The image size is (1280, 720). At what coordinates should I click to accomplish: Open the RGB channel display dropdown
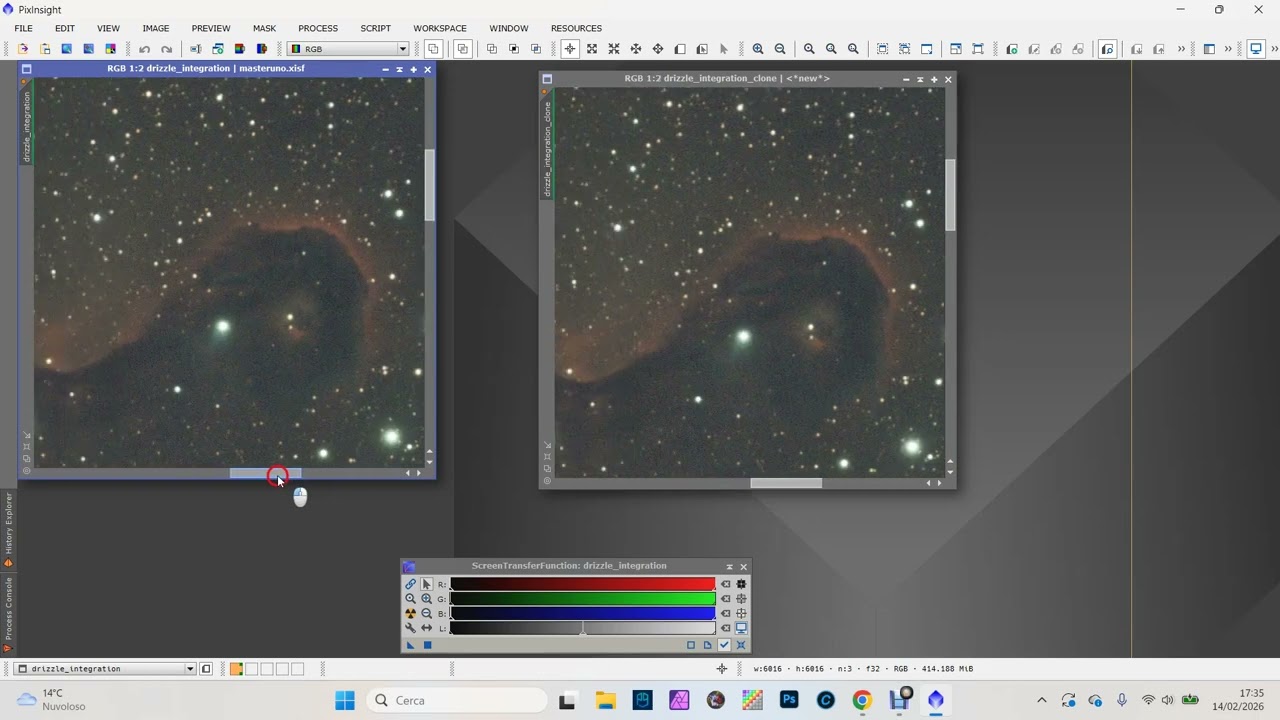click(349, 49)
